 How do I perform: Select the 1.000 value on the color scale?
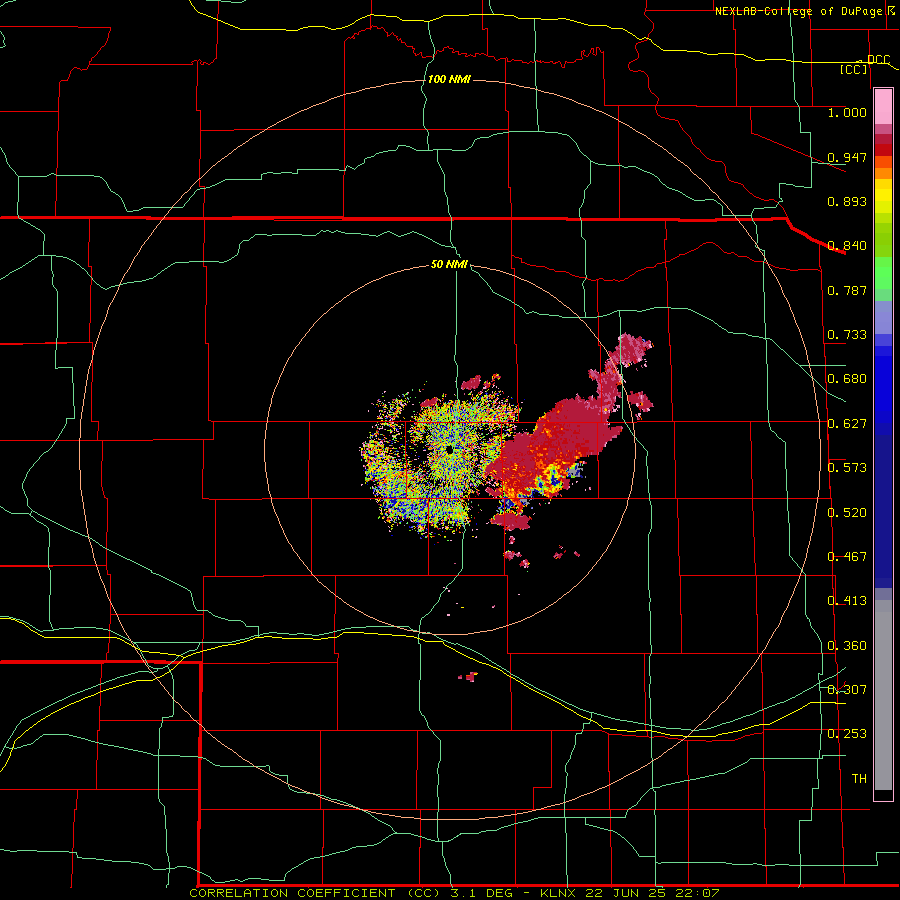click(x=847, y=112)
